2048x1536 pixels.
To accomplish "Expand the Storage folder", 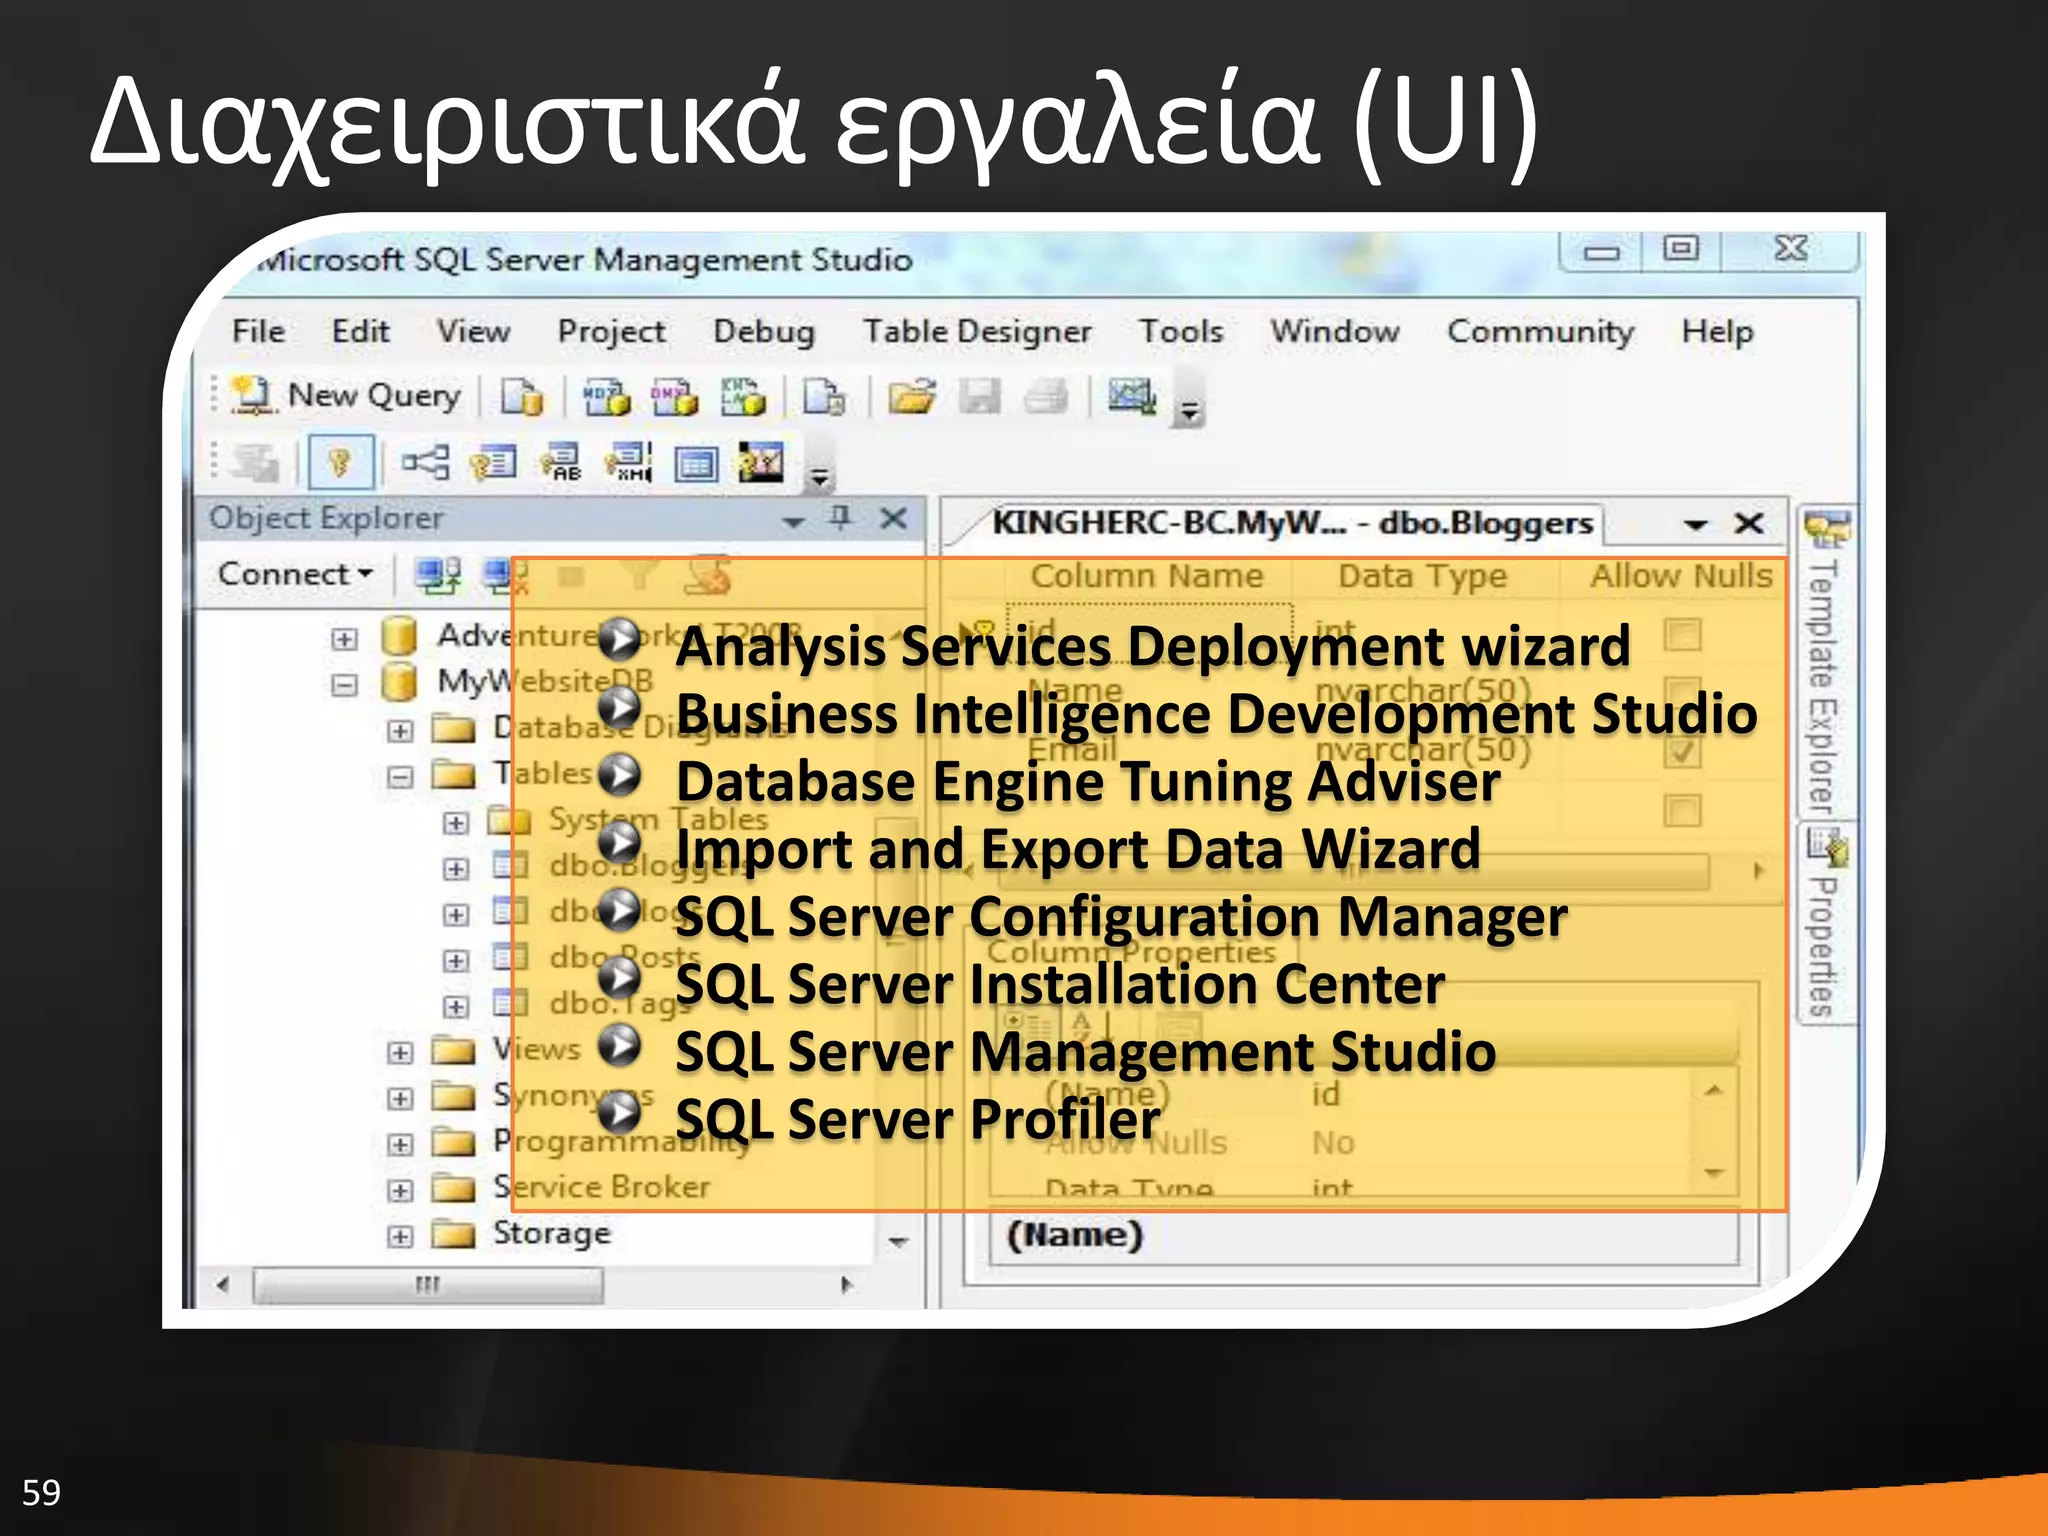I will [400, 1236].
